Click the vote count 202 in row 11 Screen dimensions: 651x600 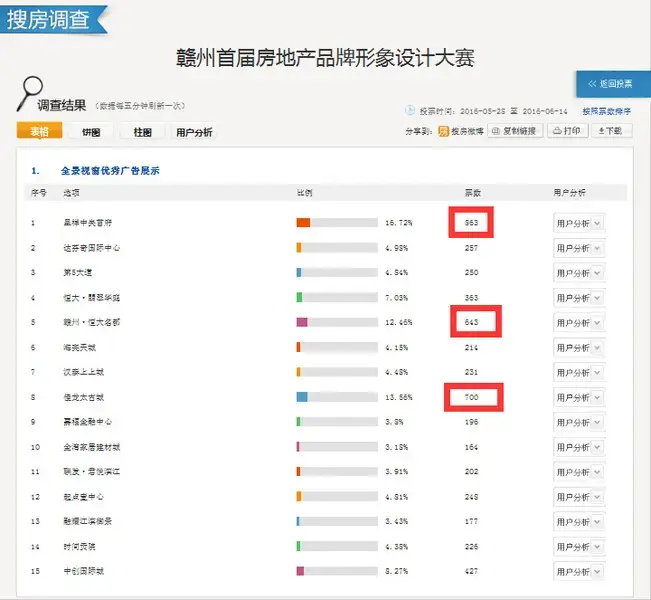471,472
